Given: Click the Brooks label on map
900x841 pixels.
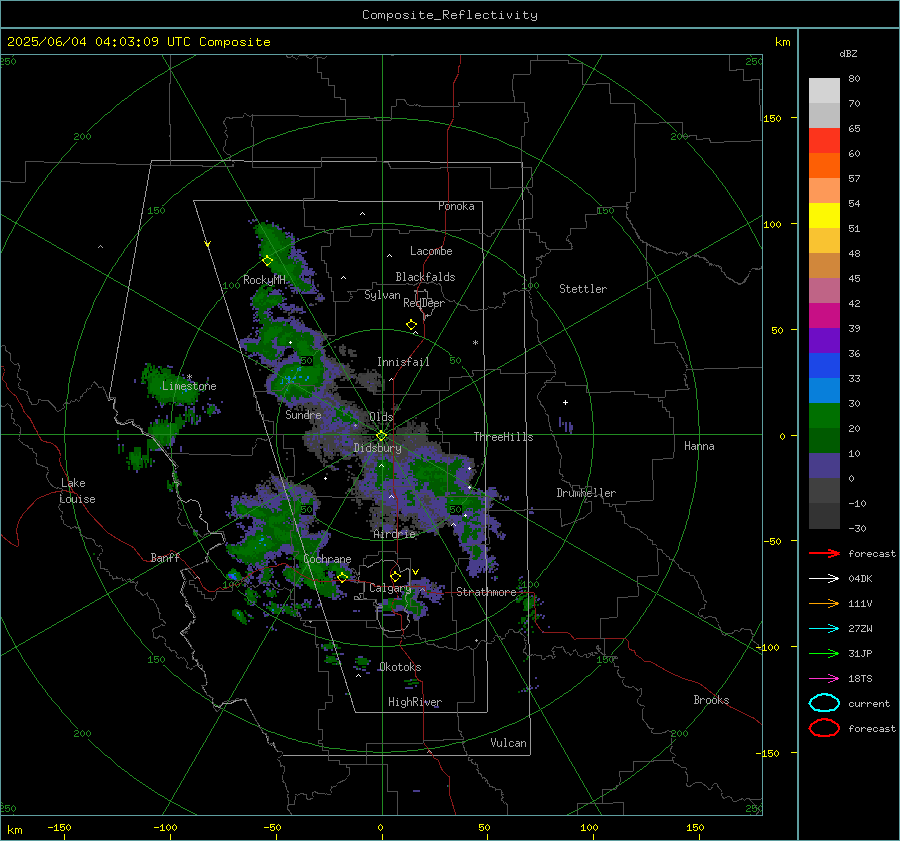Looking at the screenshot, I should coord(711,700).
